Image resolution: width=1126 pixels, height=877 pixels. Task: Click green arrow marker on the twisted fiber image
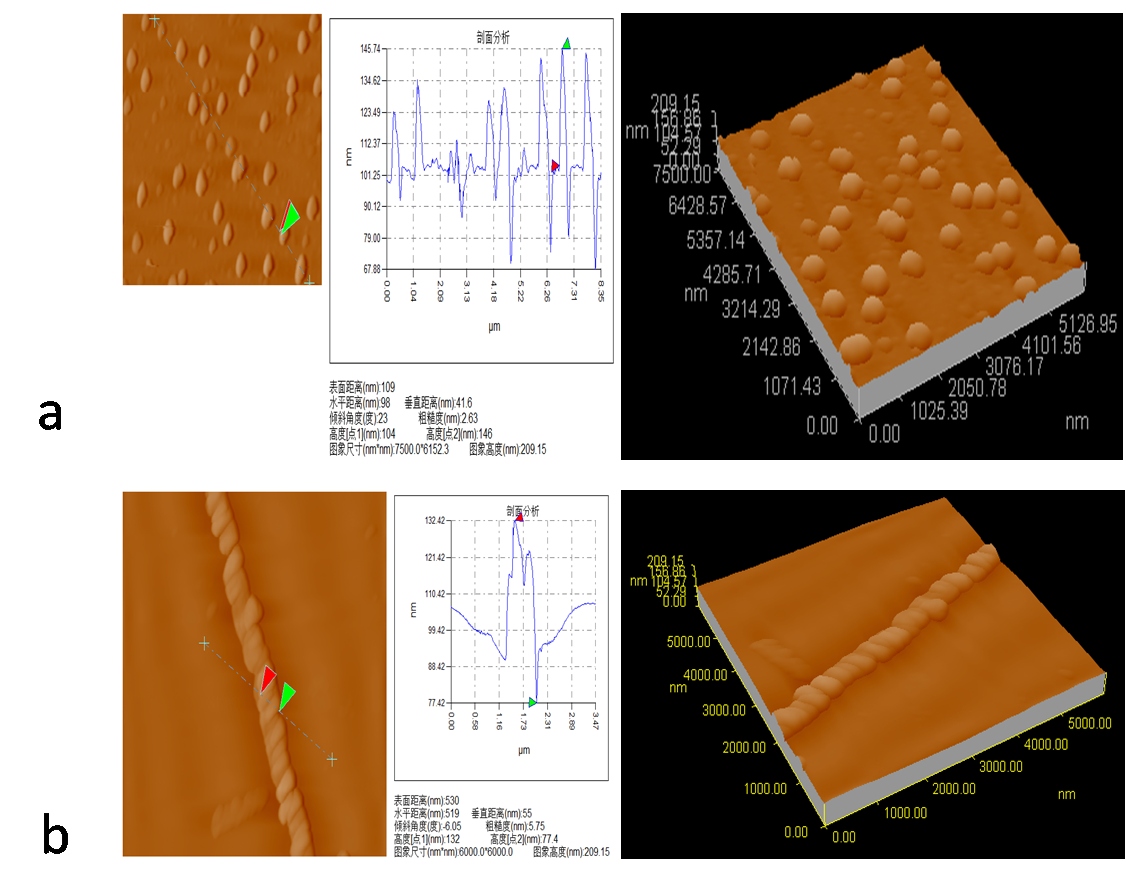pyautogui.click(x=286, y=696)
